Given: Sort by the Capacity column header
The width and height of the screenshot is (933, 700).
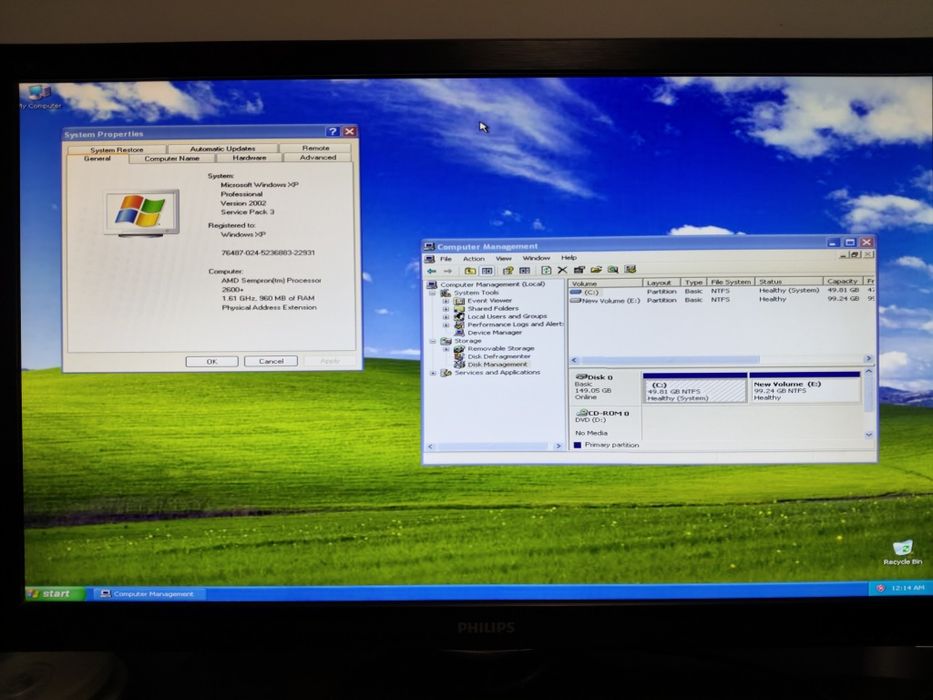Looking at the screenshot, I should pos(842,281).
